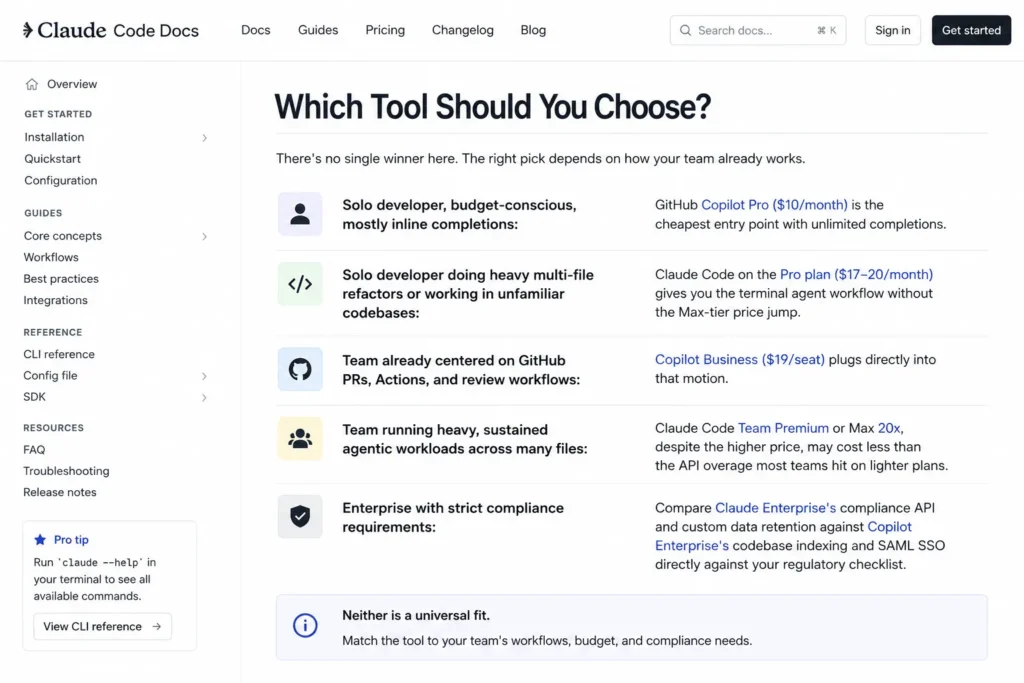Image resolution: width=1024 pixels, height=683 pixels.
Task: Click the info circle icon
Action: pos(305,626)
